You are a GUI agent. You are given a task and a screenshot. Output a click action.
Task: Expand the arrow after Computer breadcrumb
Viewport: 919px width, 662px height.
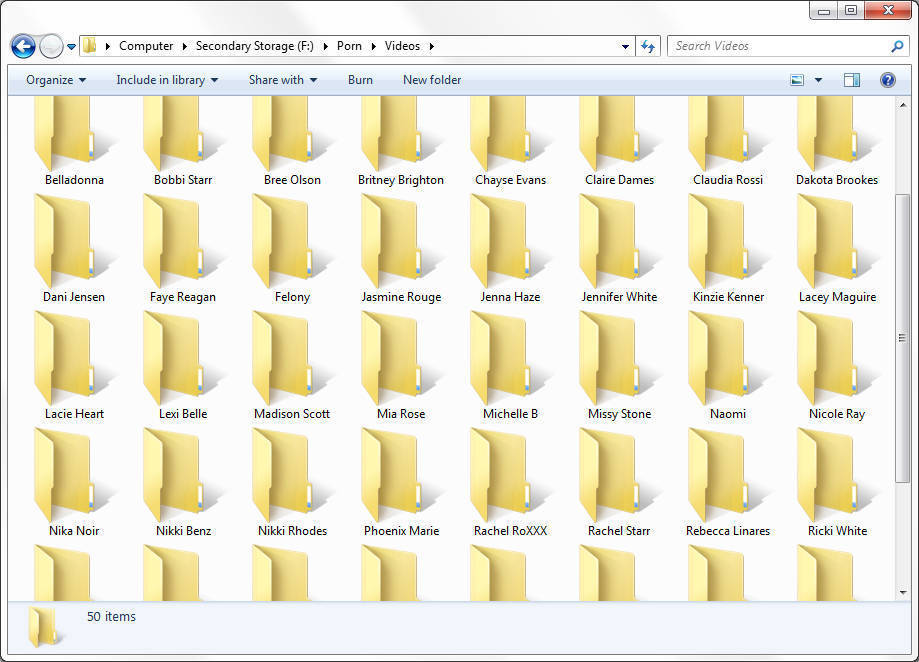pyautogui.click(x=185, y=46)
